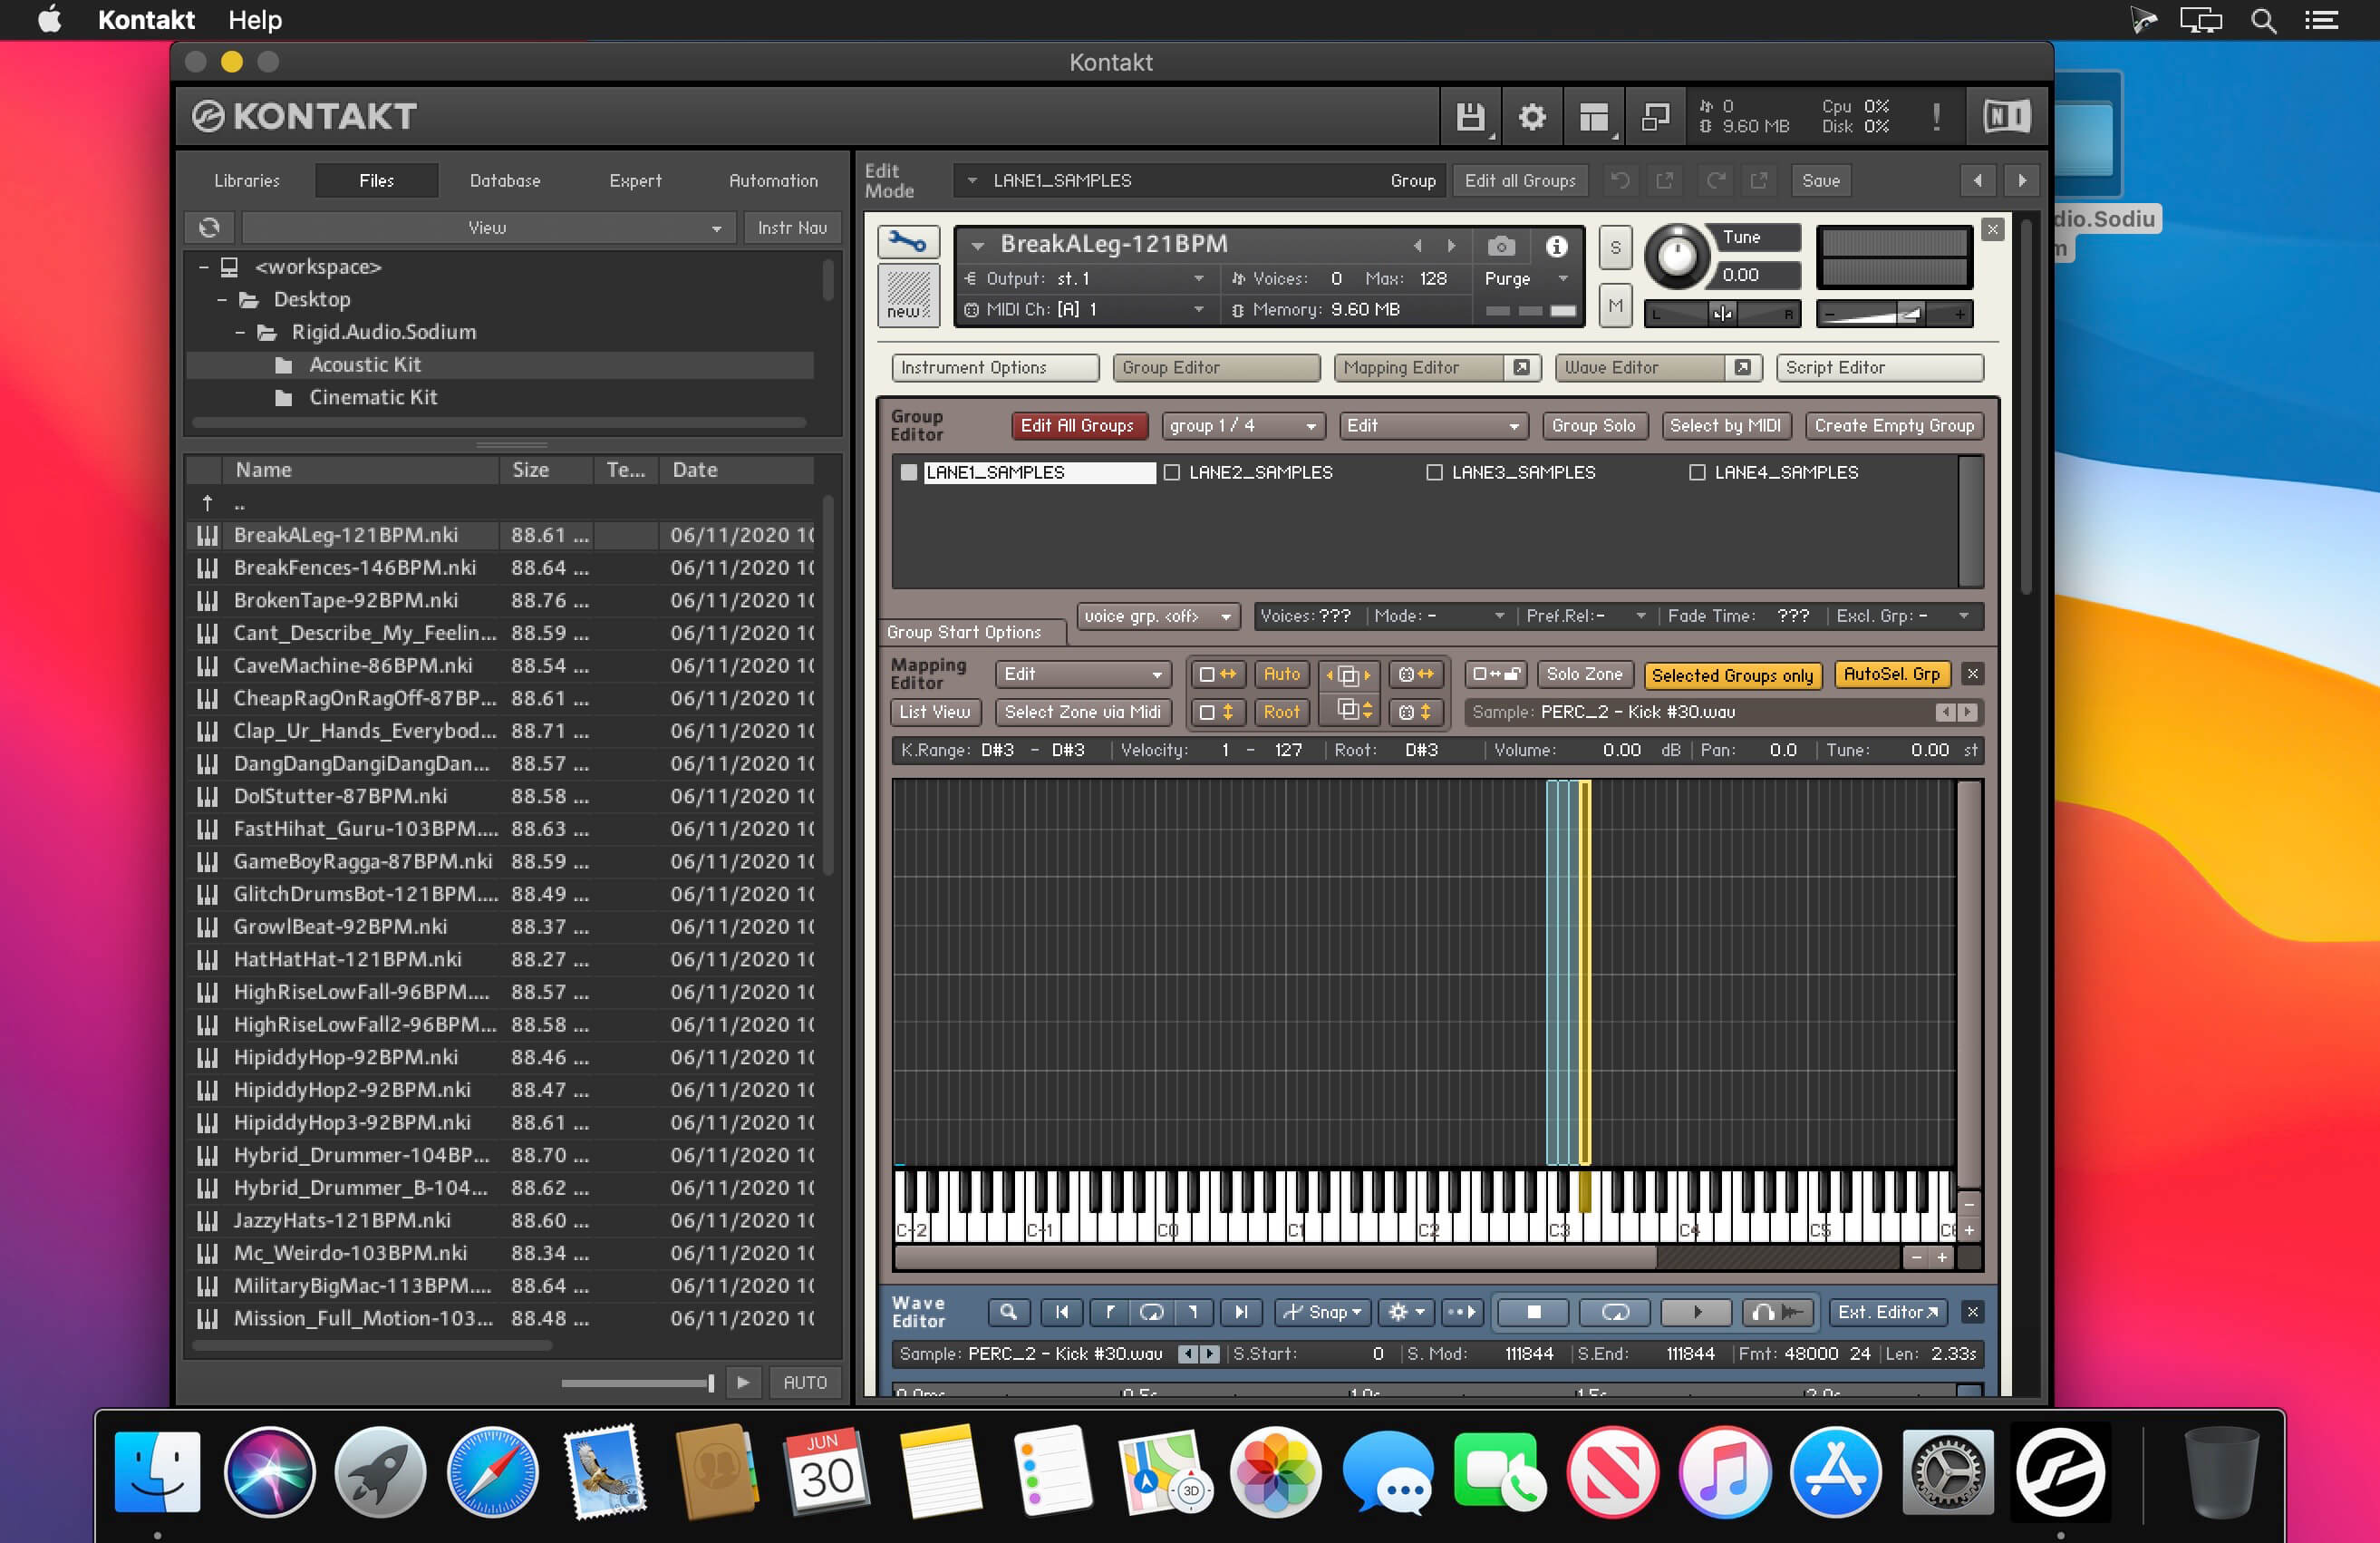
Task: Click the loop playback button in Wave Editor
Action: click(x=1615, y=1312)
